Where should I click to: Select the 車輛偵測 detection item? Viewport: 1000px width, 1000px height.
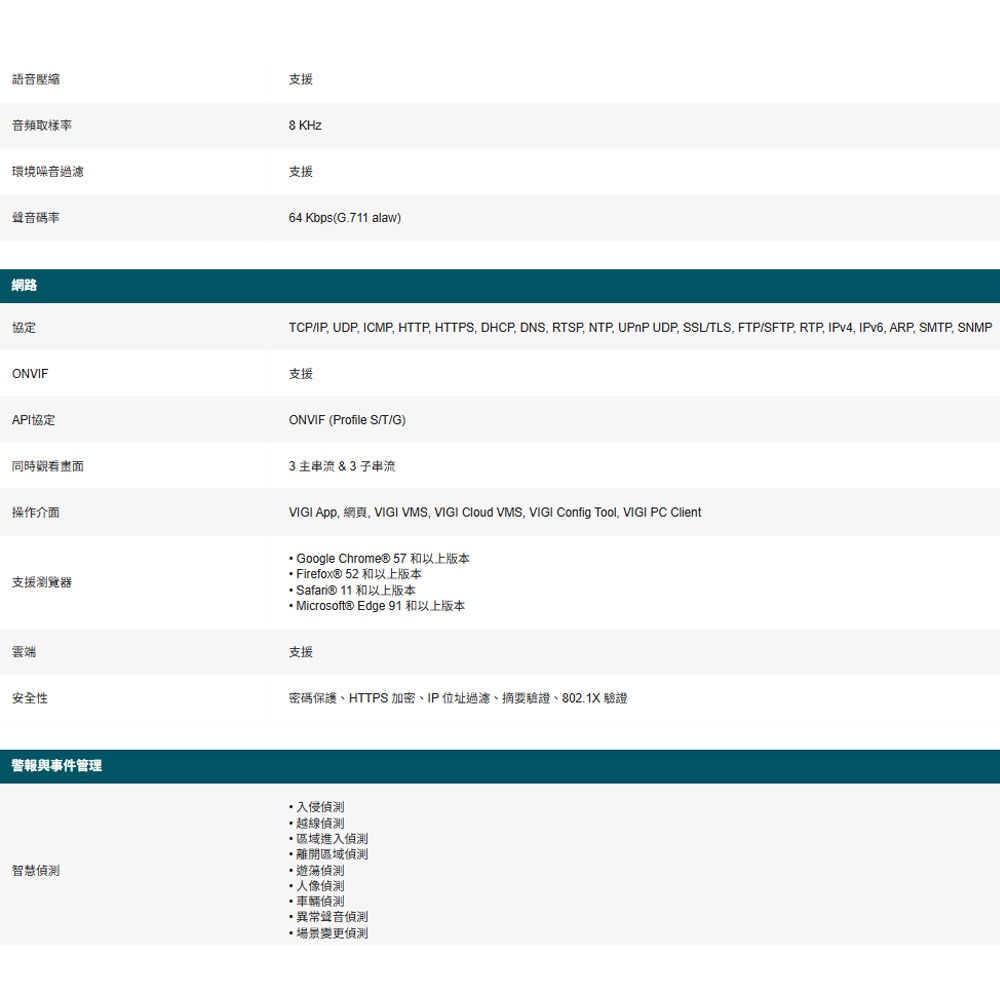pyautogui.click(x=320, y=901)
